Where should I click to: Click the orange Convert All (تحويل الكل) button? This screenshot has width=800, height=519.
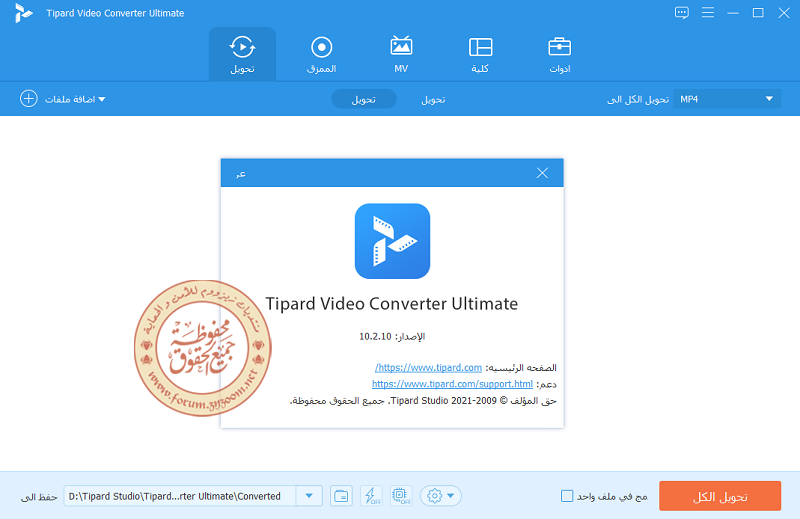[720, 496]
